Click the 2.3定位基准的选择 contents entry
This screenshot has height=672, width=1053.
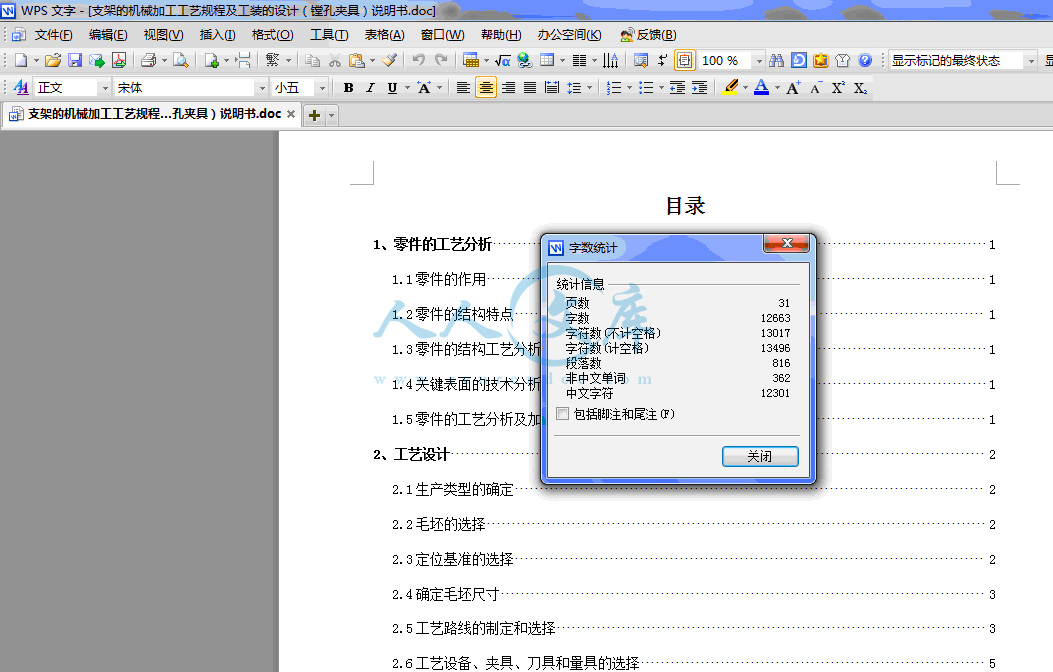[x=453, y=559]
